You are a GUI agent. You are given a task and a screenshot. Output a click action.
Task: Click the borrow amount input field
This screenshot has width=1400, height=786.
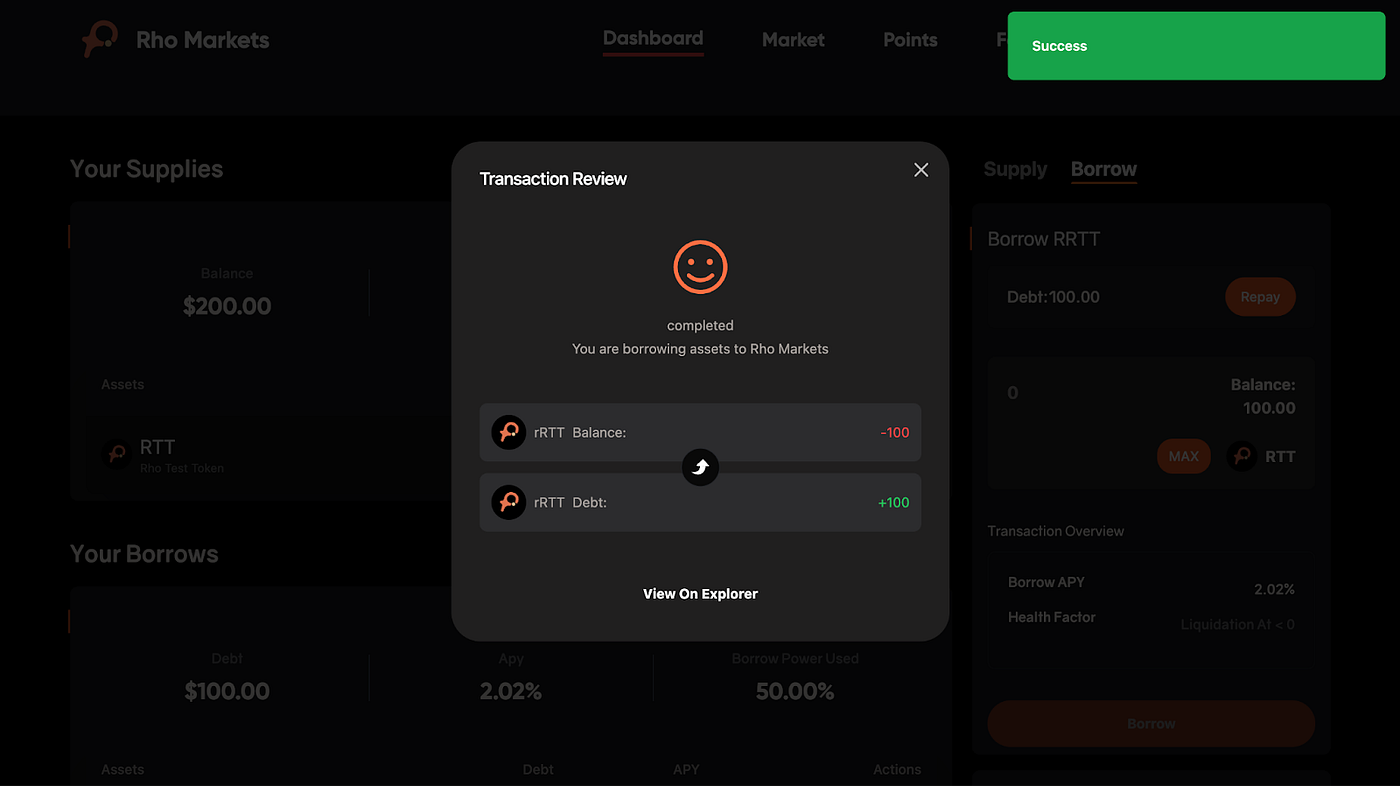(x=1080, y=393)
